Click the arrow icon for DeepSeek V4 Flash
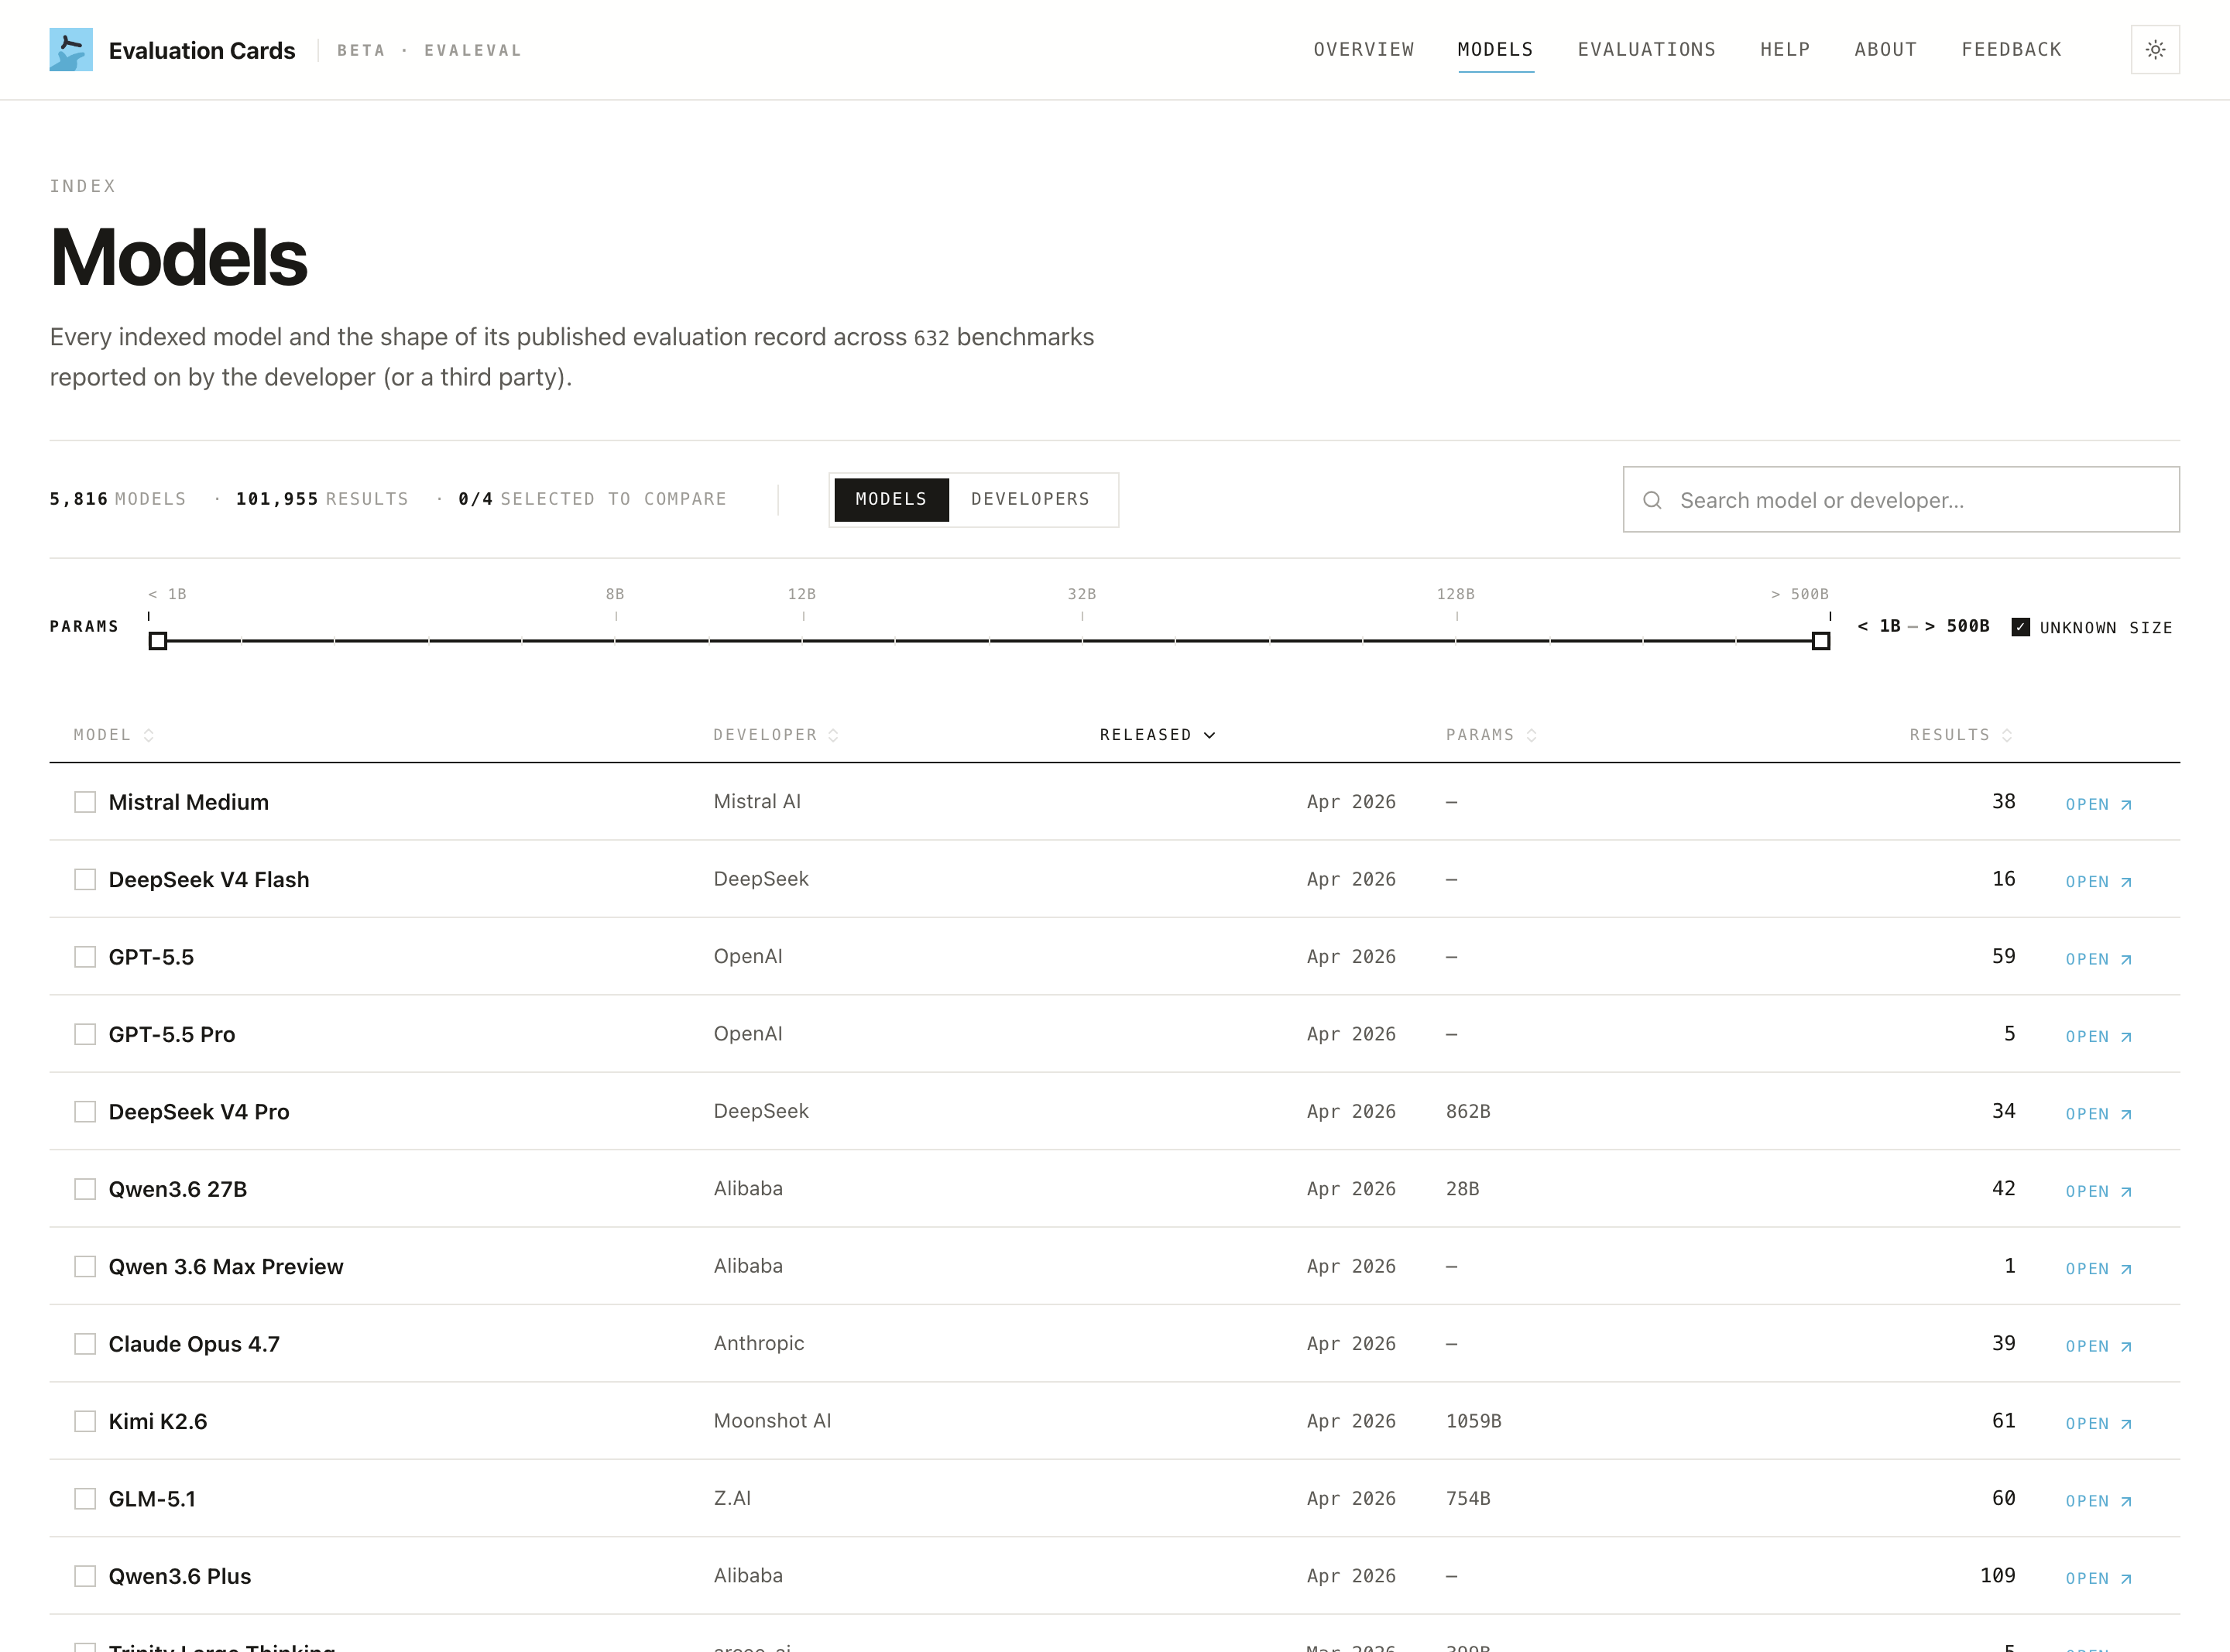The width and height of the screenshot is (2230, 1652). click(x=2126, y=882)
